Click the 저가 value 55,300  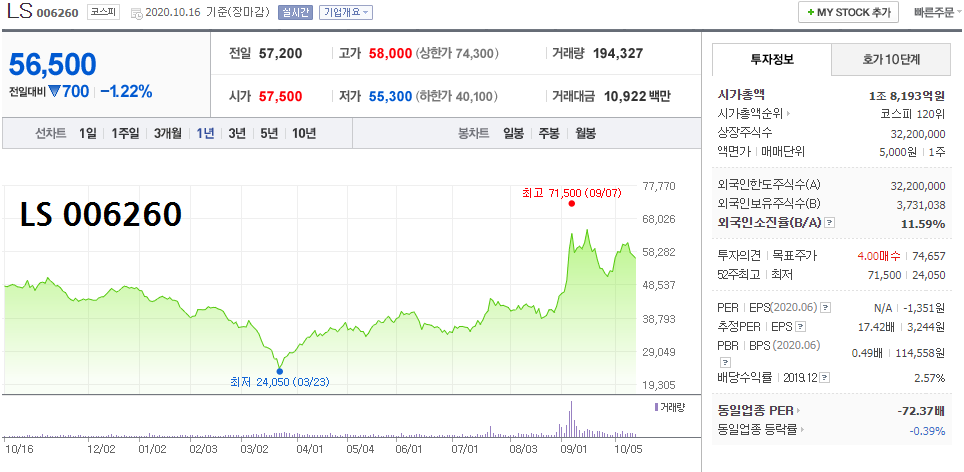coord(390,96)
